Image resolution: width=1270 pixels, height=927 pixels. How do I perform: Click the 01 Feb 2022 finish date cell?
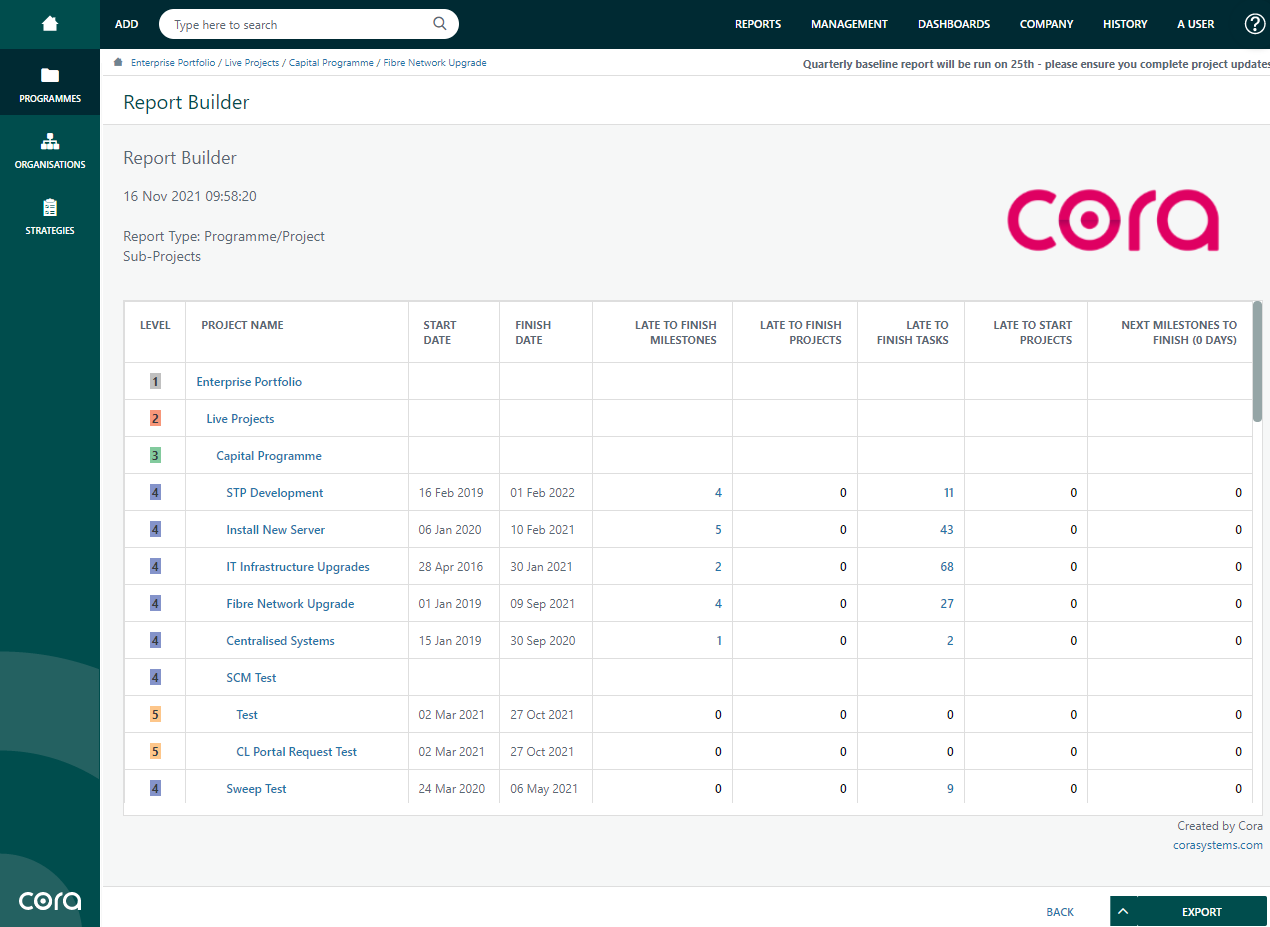[542, 493]
